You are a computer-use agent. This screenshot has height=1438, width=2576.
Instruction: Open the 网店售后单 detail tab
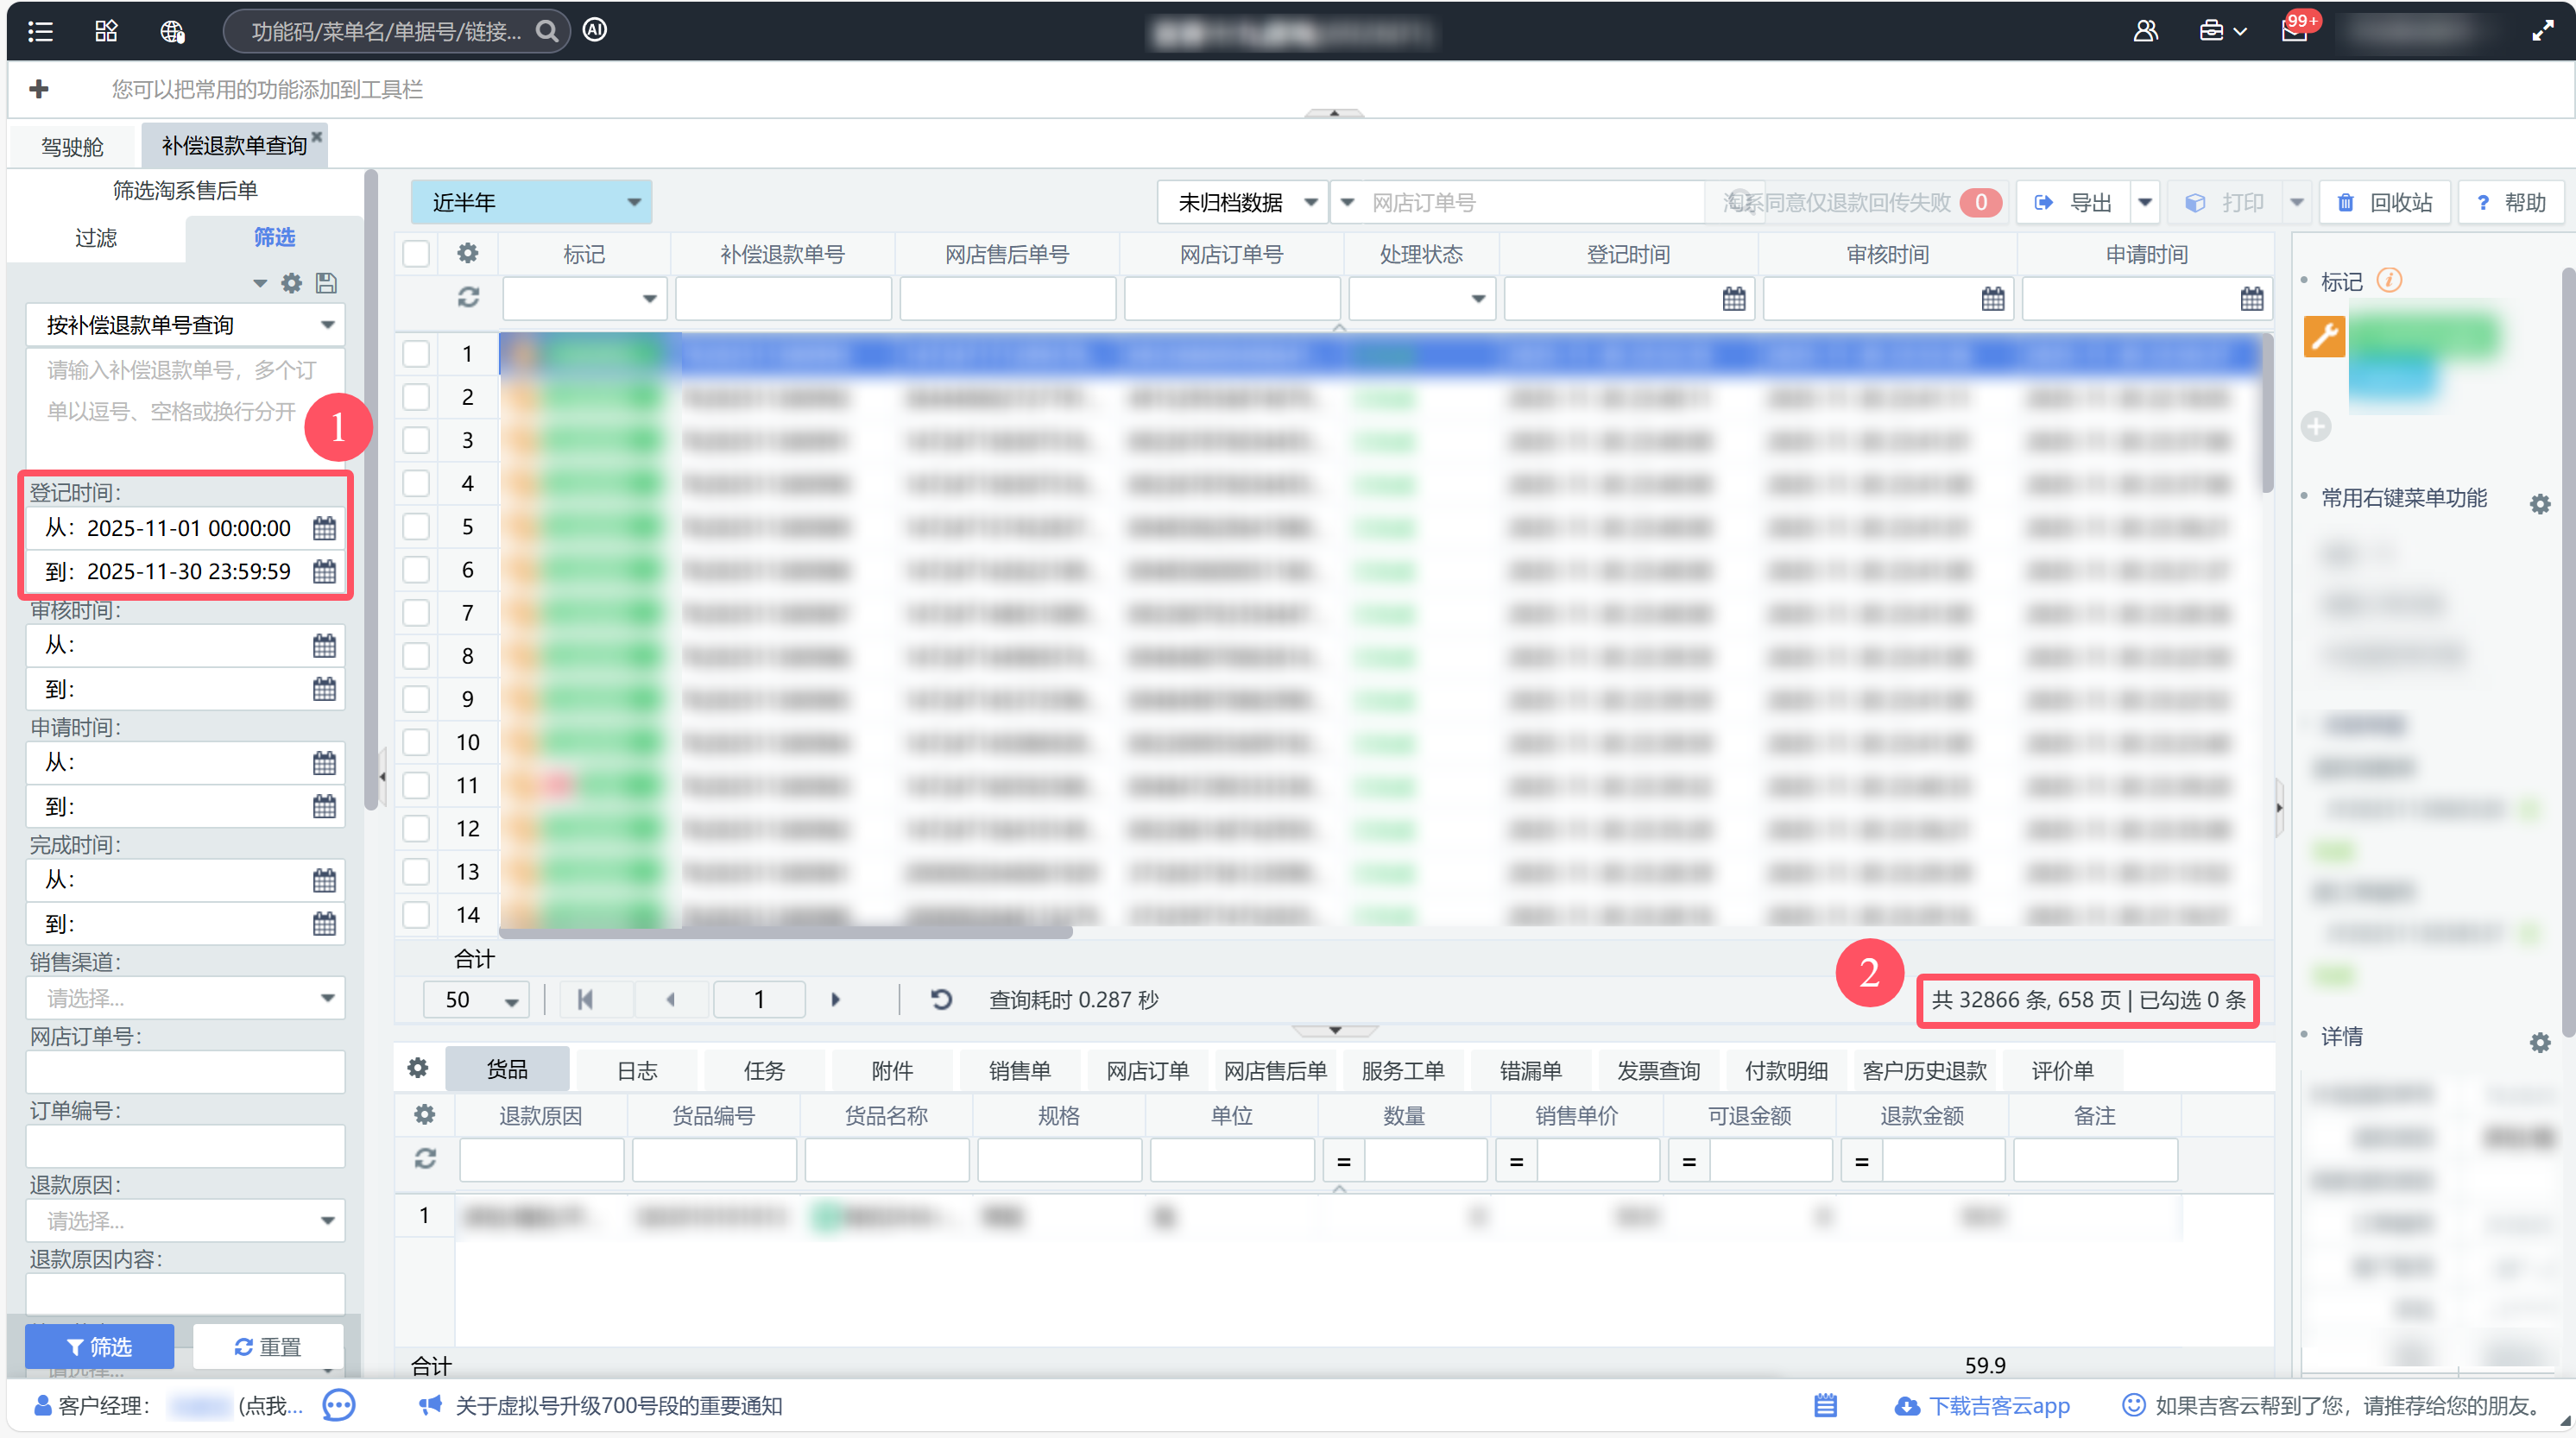(1275, 1070)
